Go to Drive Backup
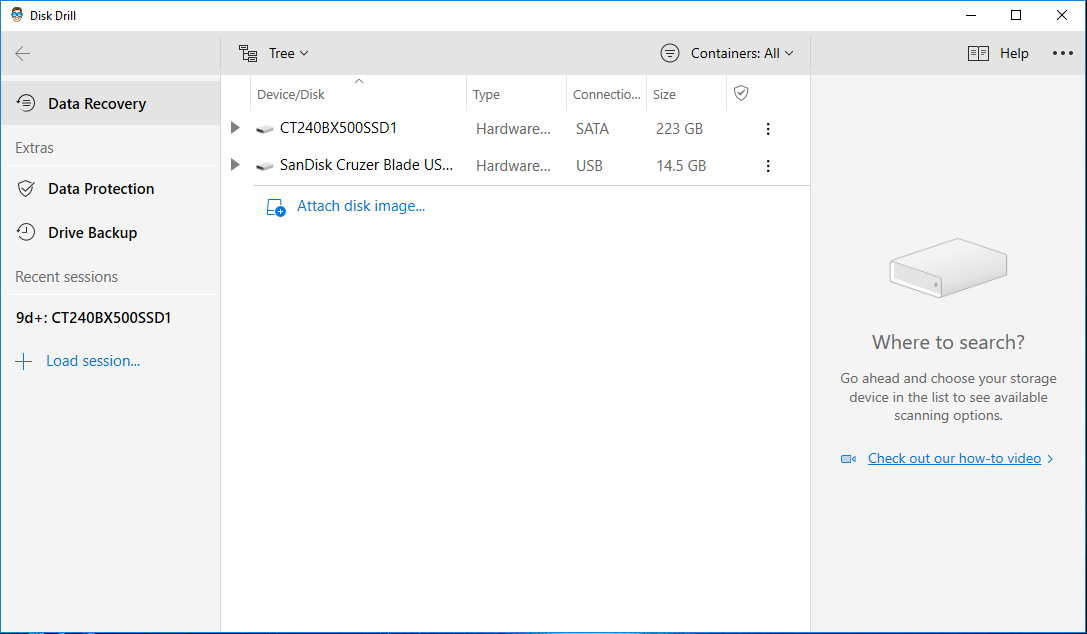 92,233
